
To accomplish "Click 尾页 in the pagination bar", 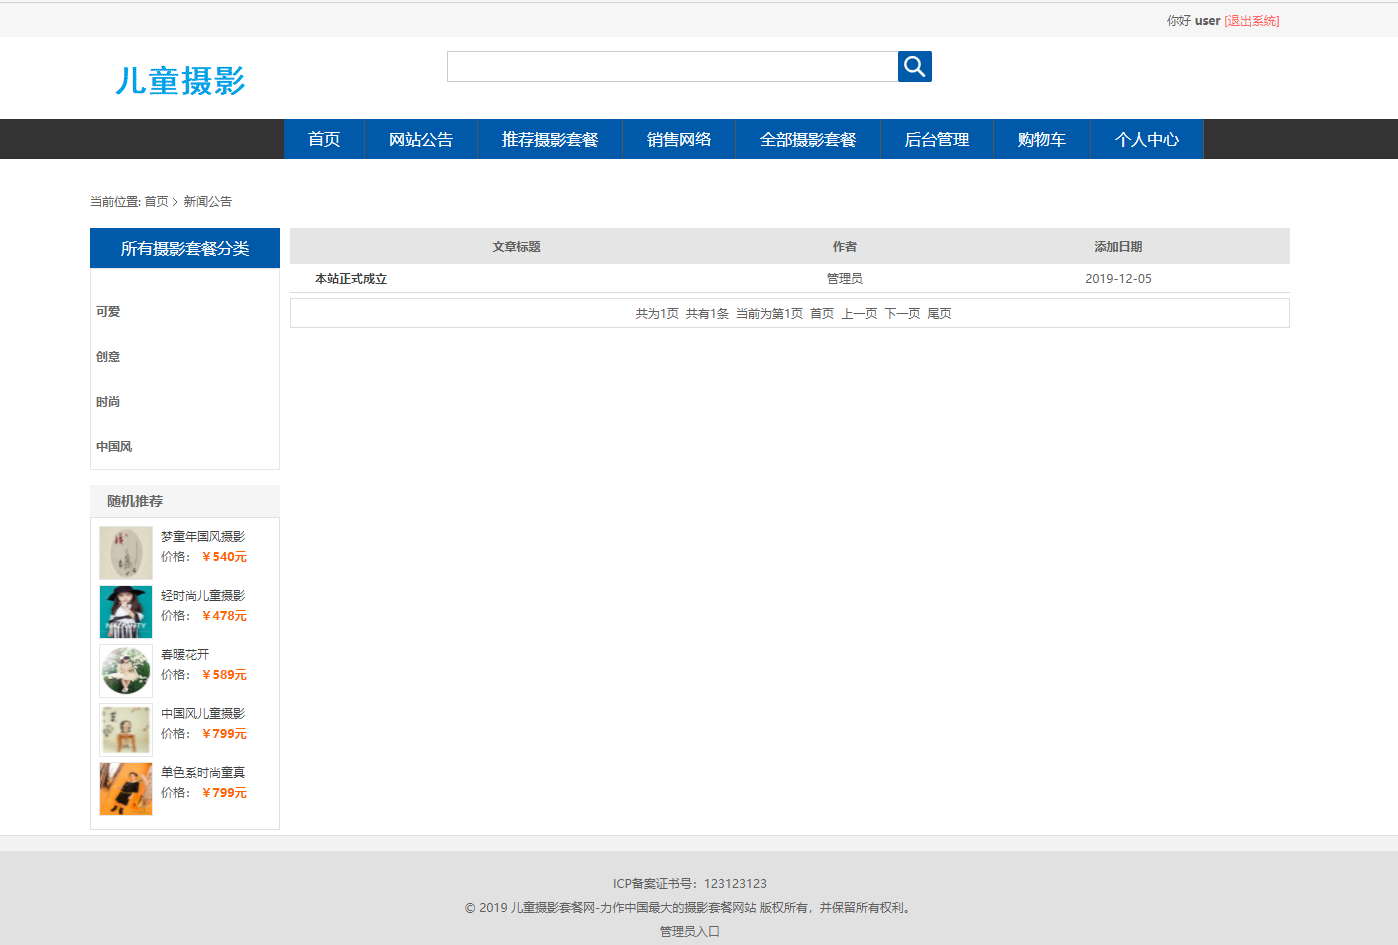I will point(940,312).
